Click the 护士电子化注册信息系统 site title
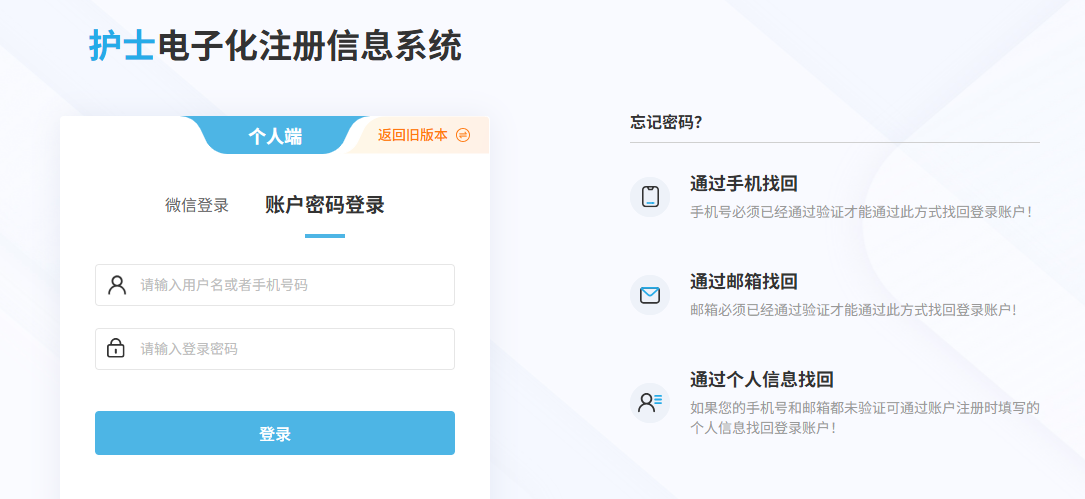 pos(275,46)
